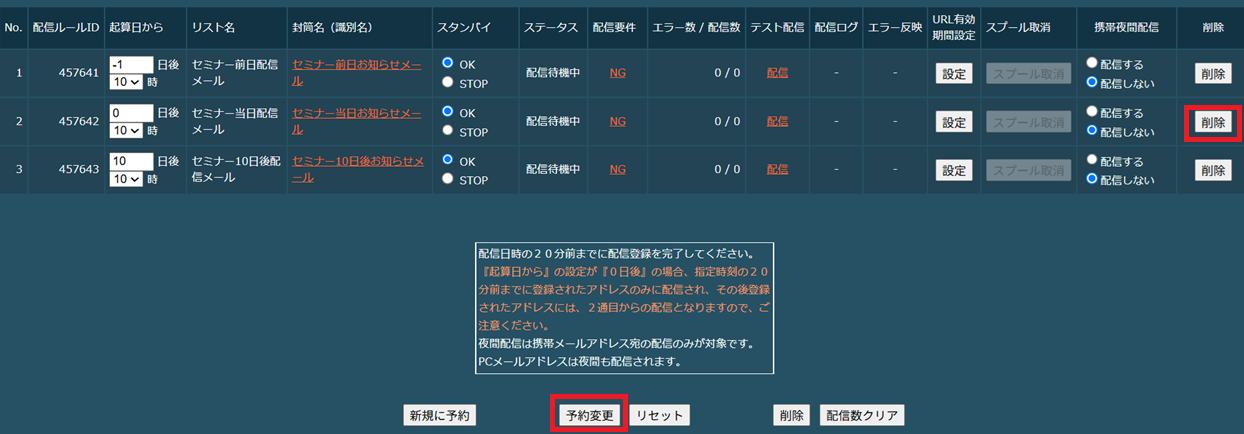This screenshot has width=1244, height=434.
Task: Select OK standby for rule 457643
Action: pyautogui.click(x=447, y=160)
